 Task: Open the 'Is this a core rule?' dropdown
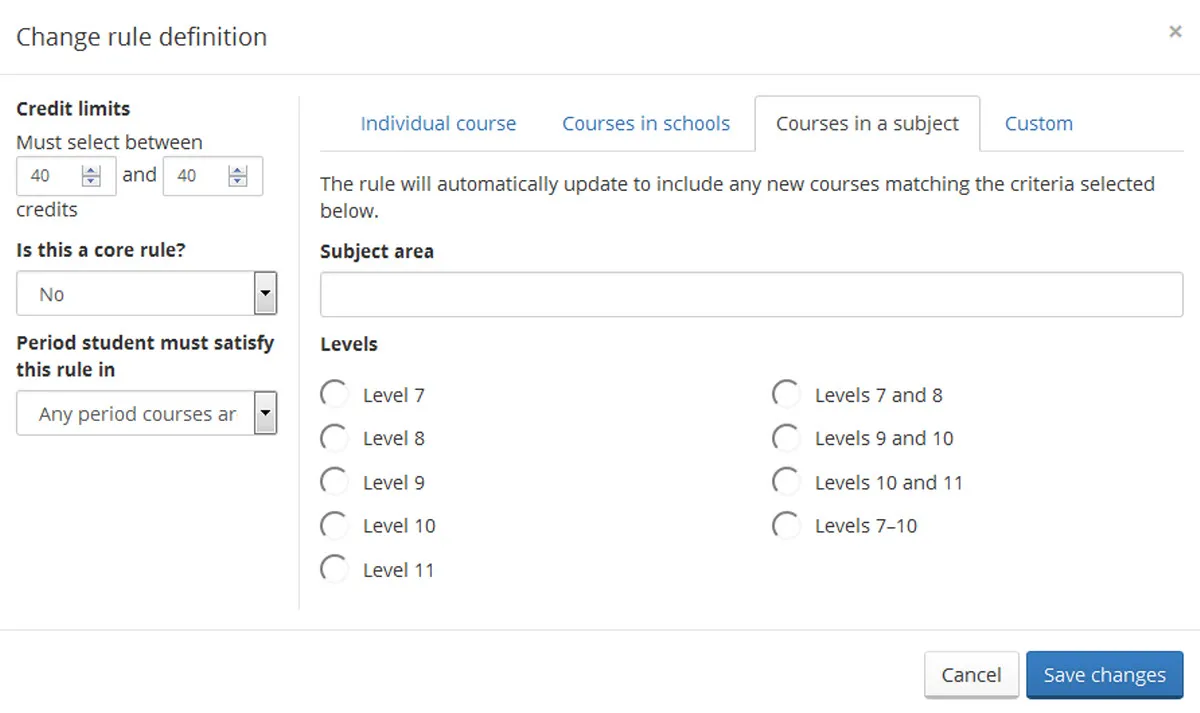point(146,294)
